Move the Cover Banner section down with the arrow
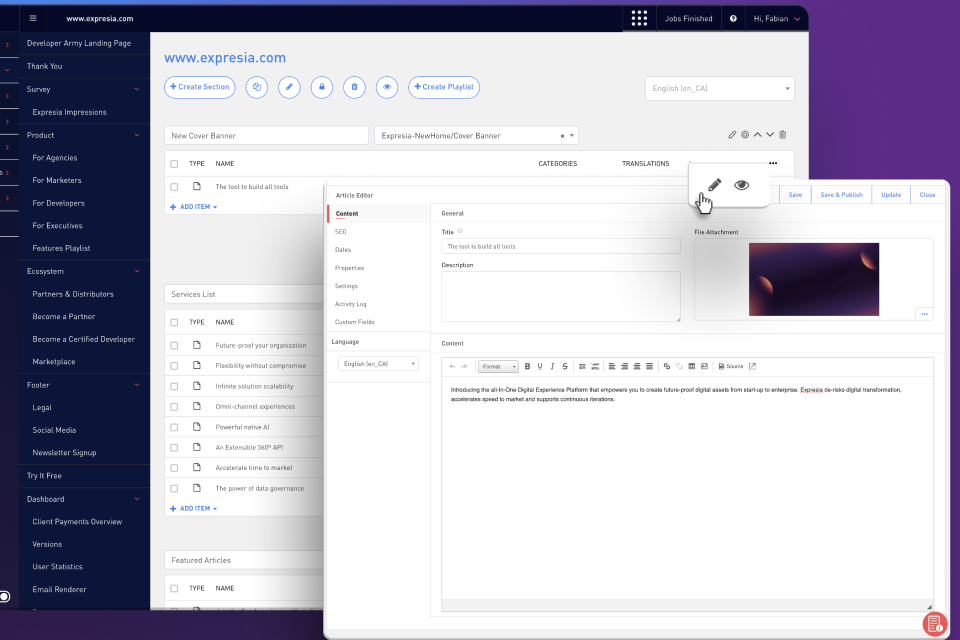Screen dimensions: 960x640 coord(770,135)
